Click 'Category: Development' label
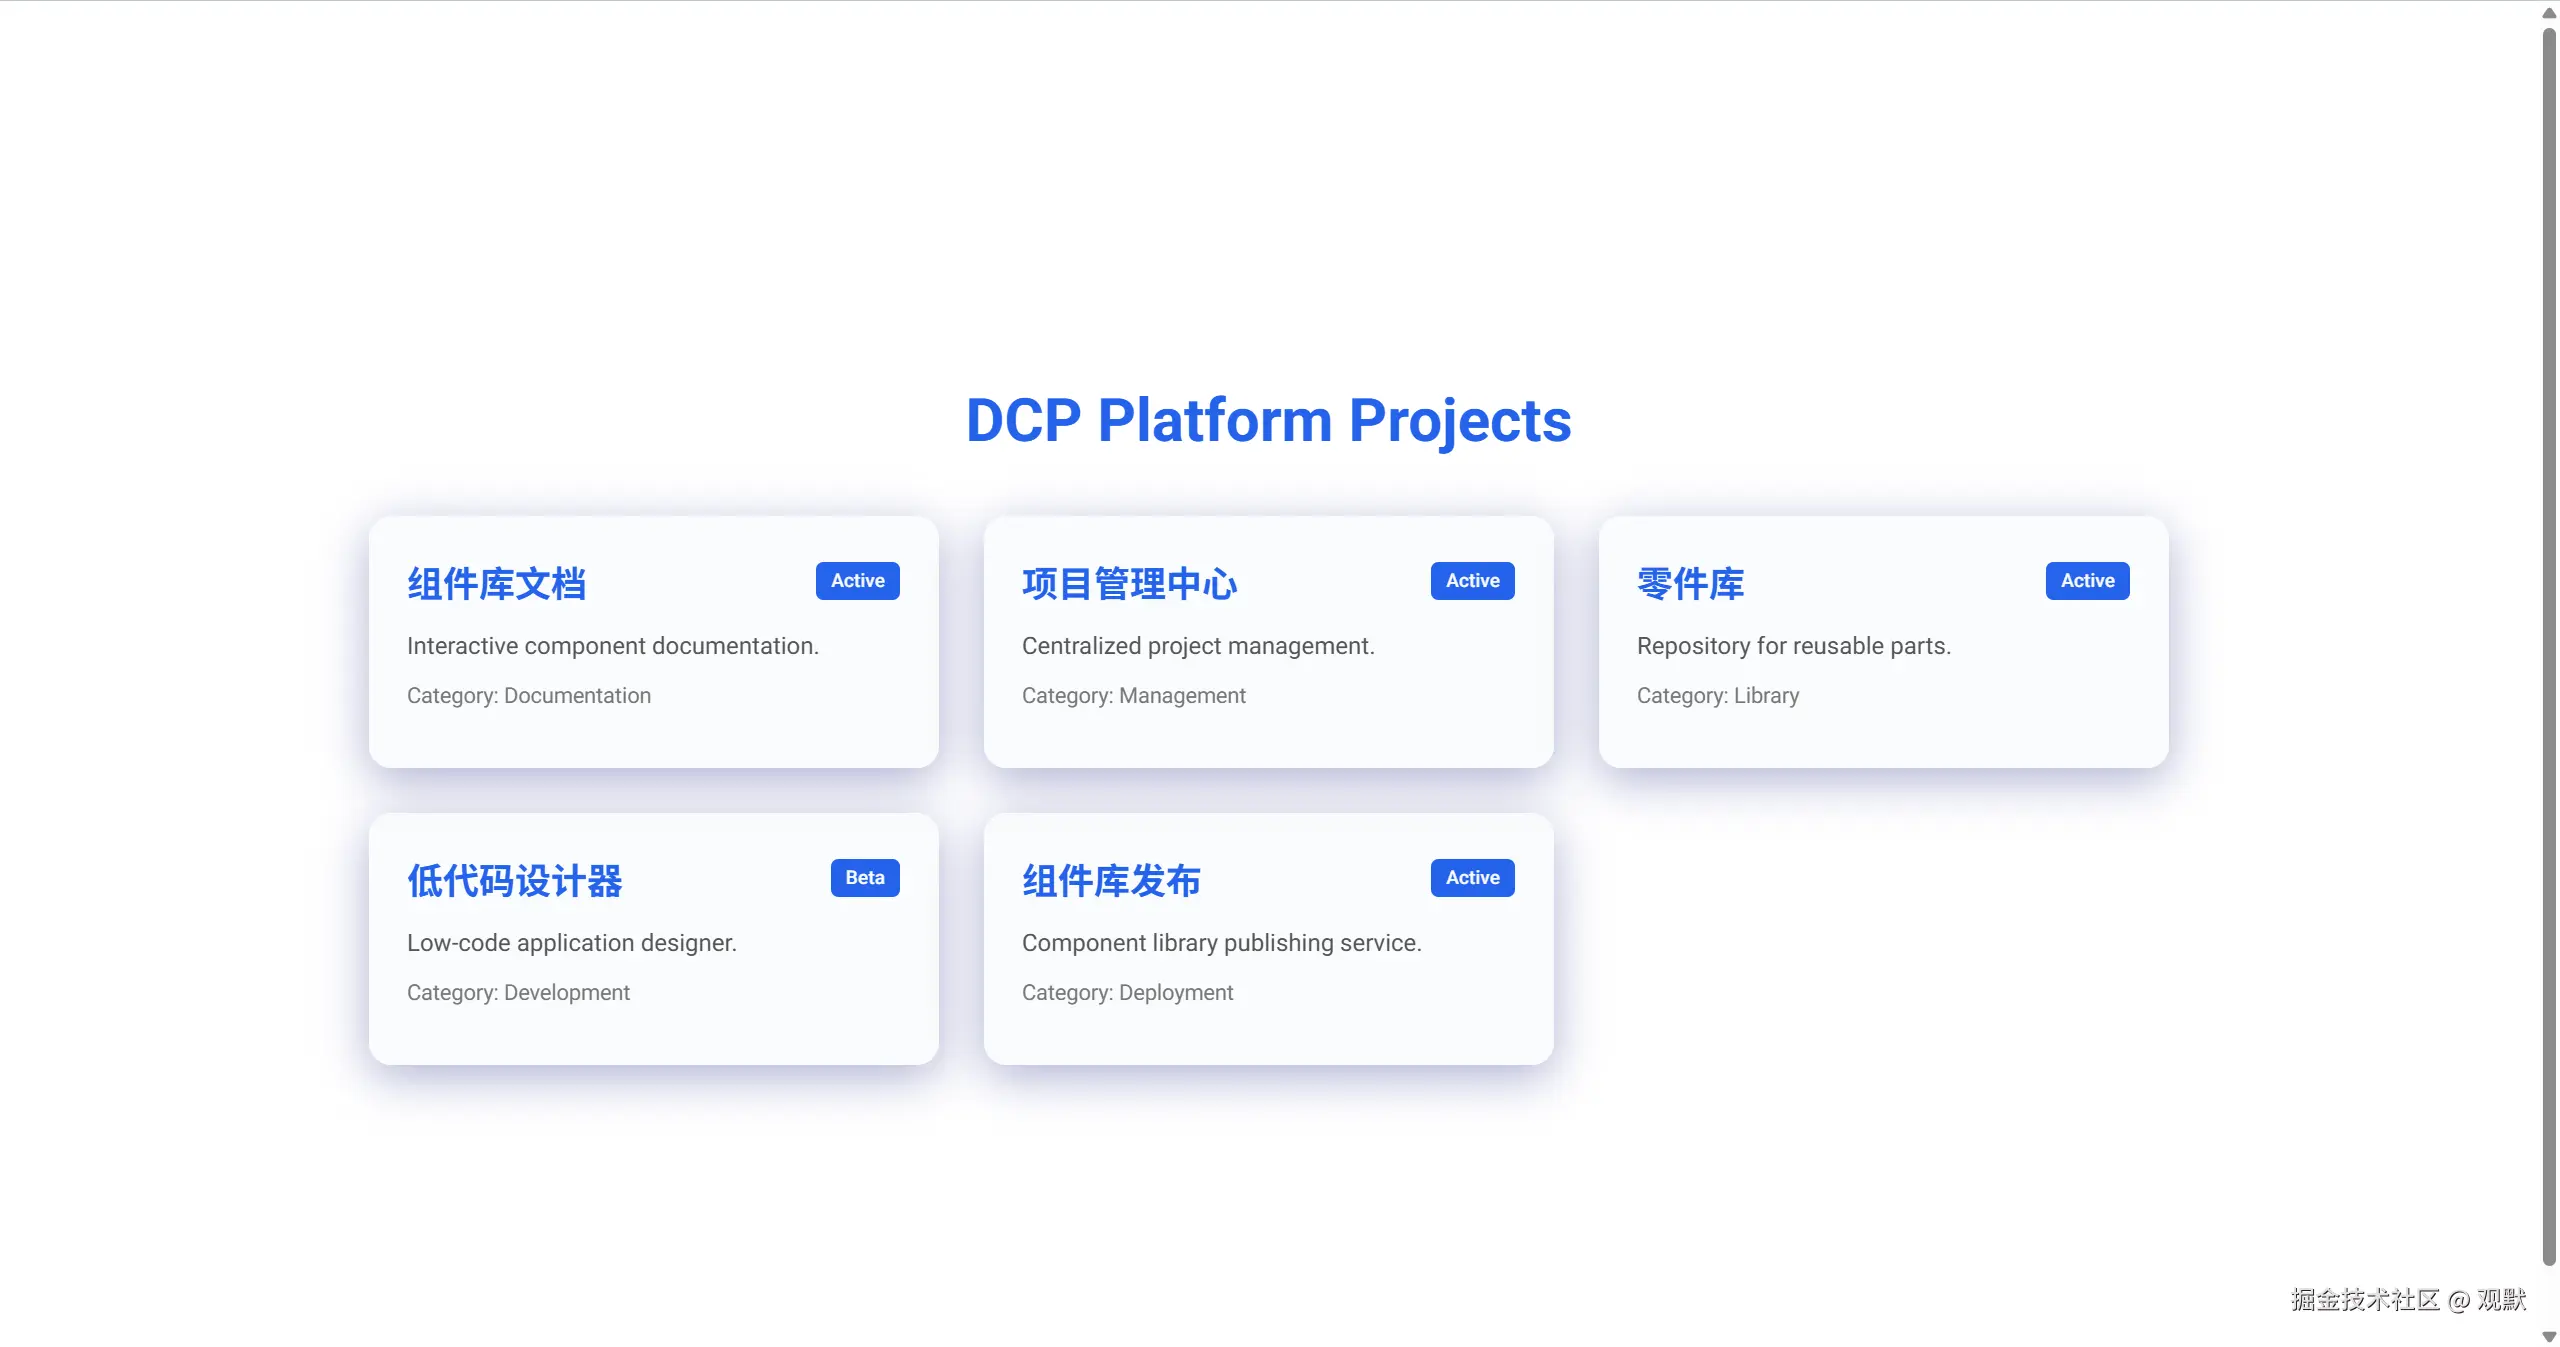Viewport: 2560px width, 1347px height. (x=518, y=993)
